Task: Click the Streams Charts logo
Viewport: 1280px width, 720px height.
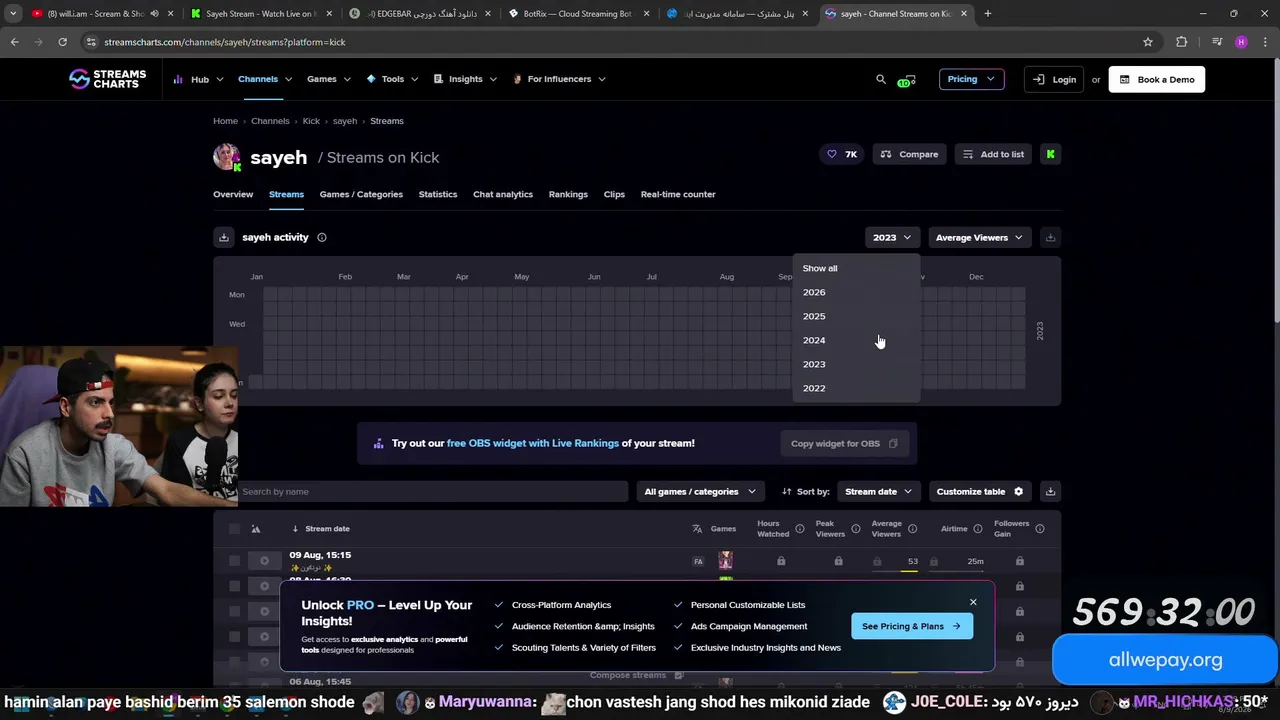Action: [107, 79]
